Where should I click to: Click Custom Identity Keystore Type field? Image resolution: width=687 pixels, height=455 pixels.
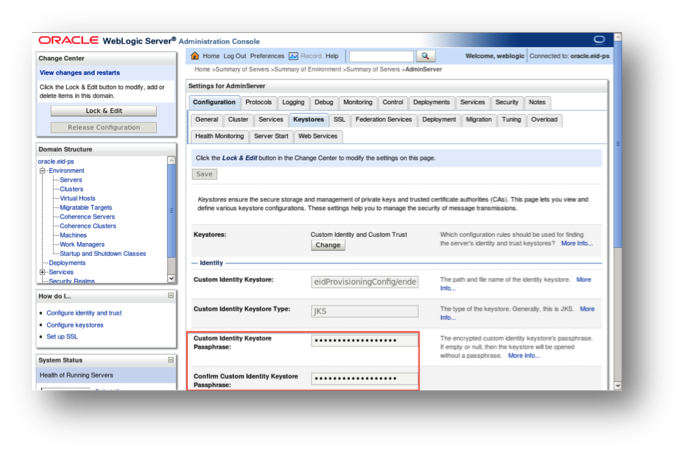pyautogui.click(x=365, y=311)
